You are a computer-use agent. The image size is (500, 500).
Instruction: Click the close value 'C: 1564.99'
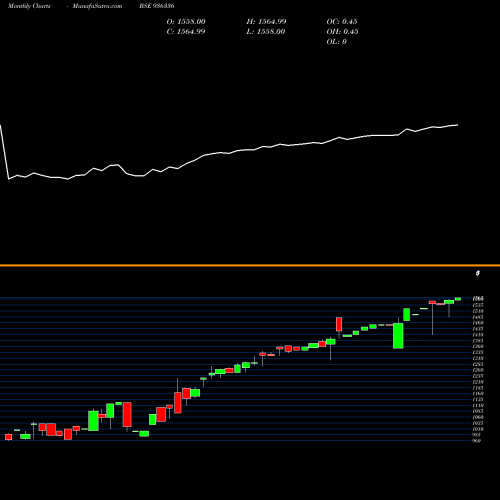point(186,32)
